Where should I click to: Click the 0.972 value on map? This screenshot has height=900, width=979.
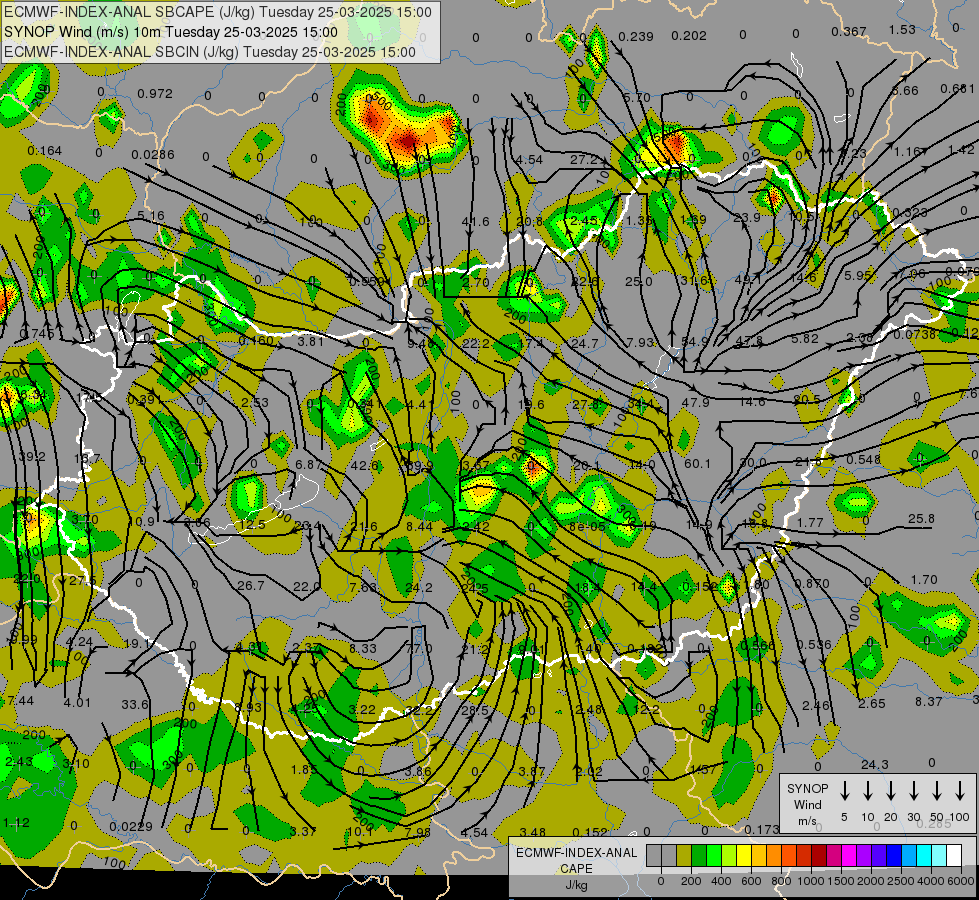pyautogui.click(x=155, y=94)
